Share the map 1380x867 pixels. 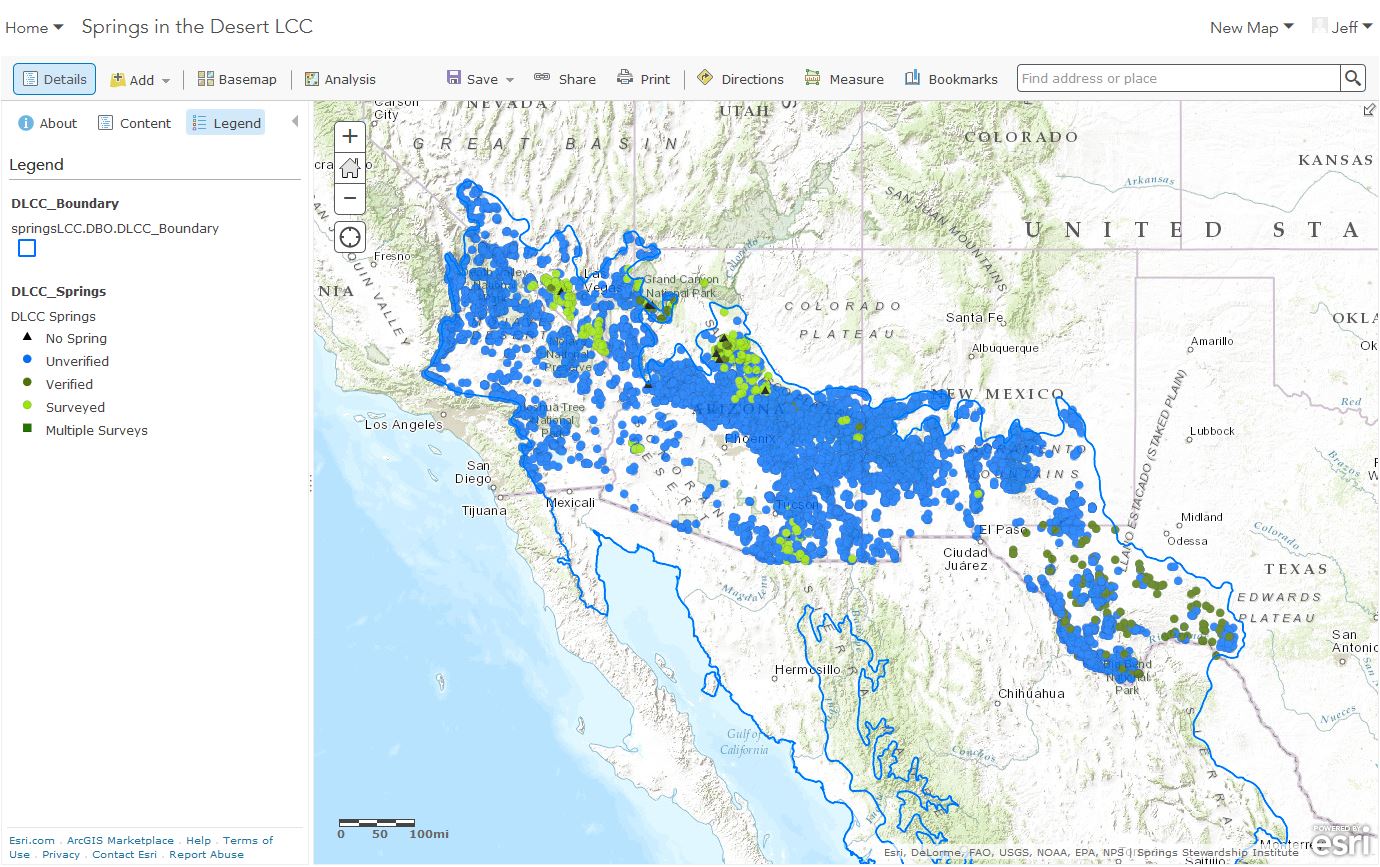[x=565, y=79]
